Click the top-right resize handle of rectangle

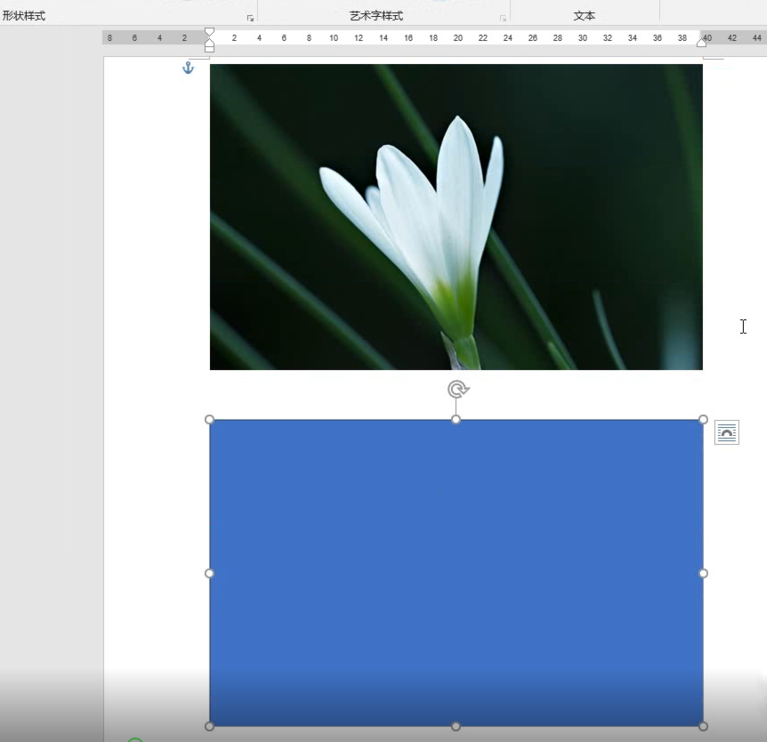click(703, 420)
